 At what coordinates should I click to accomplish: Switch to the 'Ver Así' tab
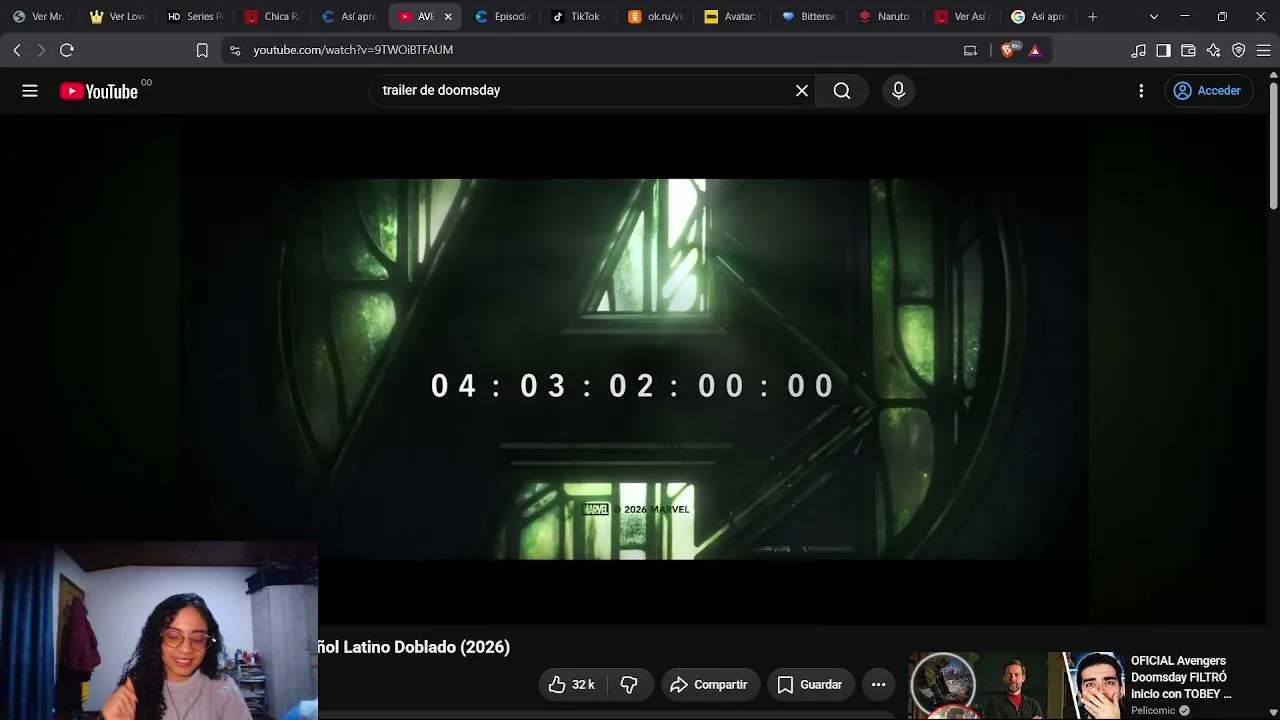tap(964, 17)
